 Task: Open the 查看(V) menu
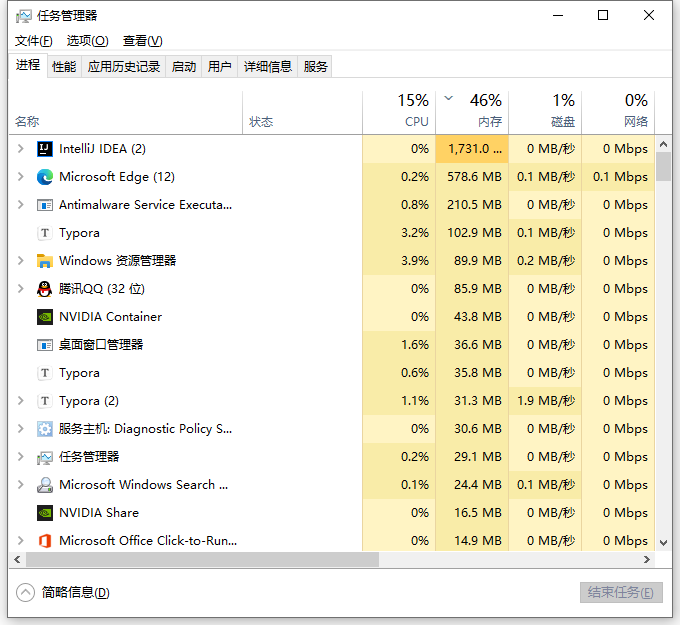[142, 41]
